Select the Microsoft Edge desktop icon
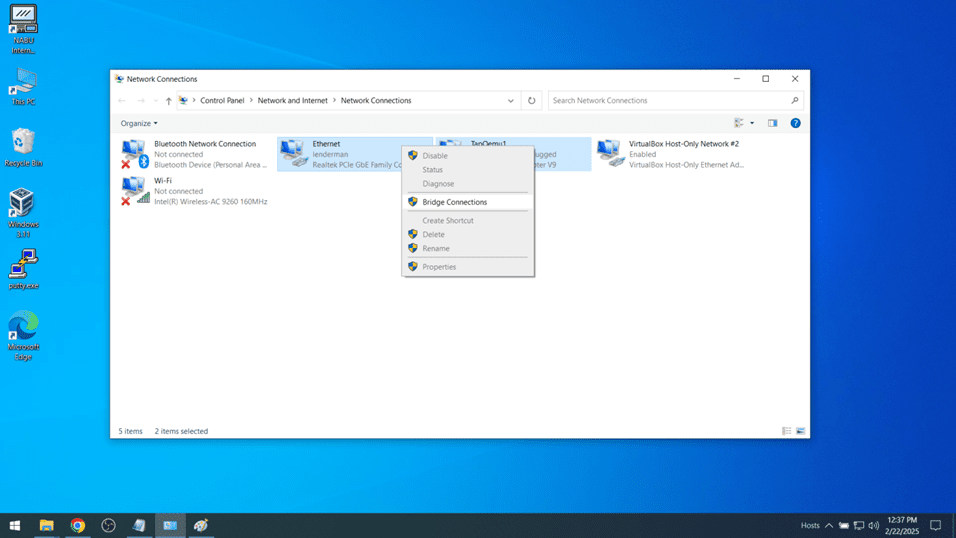Screen dimensions: 956x538 [x=23, y=335]
